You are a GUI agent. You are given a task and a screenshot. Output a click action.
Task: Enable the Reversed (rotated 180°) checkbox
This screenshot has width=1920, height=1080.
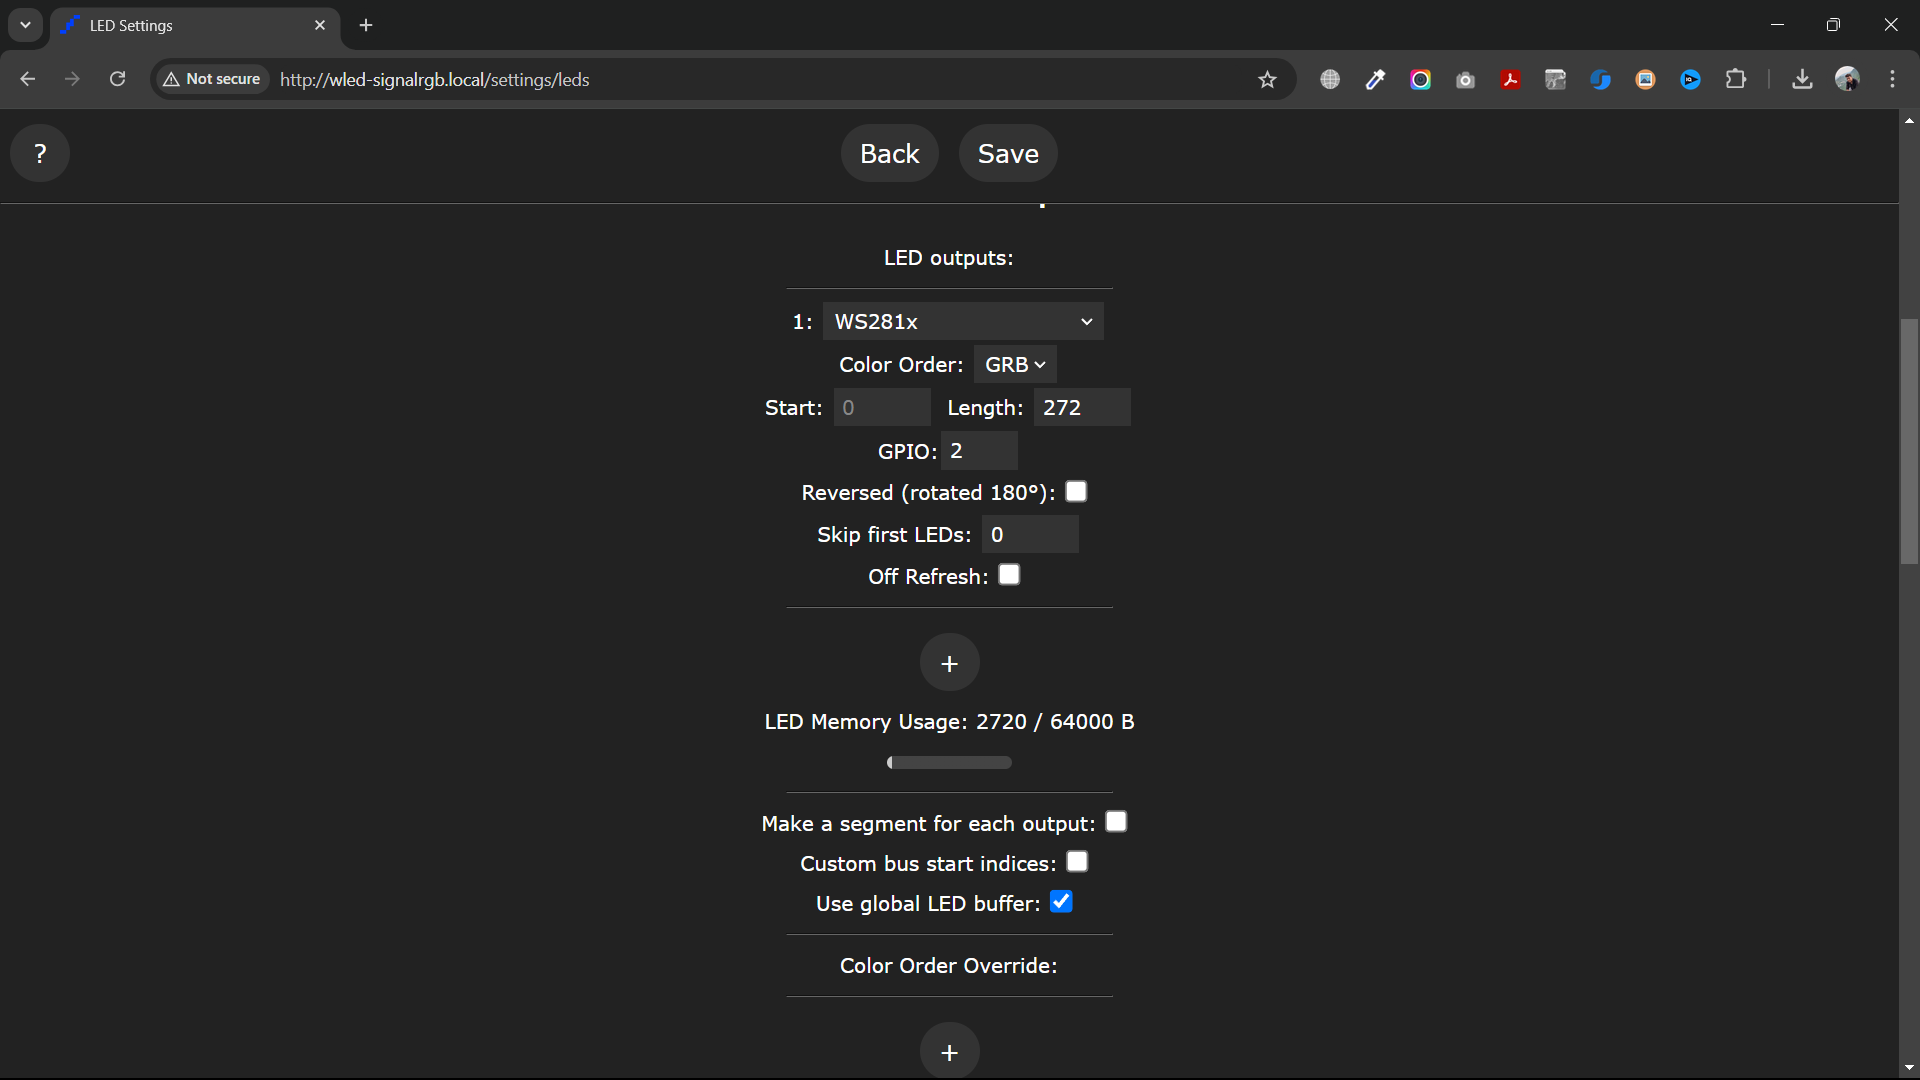pyautogui.click(x=1076, y=492)
